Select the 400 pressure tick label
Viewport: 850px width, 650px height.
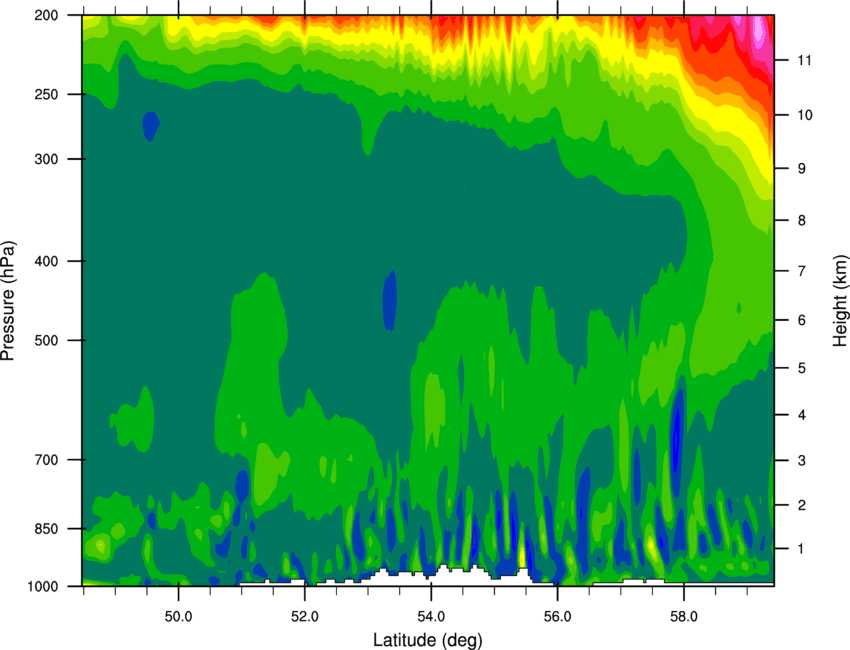coord(46,261)
